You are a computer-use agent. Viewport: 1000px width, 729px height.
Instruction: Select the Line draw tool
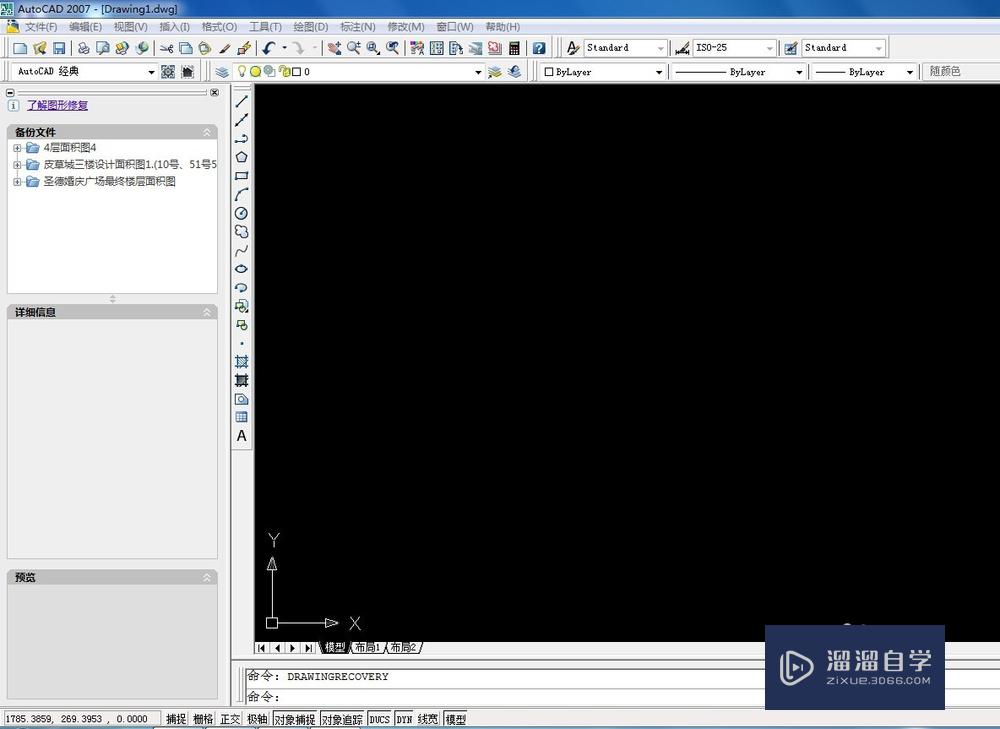242,101
